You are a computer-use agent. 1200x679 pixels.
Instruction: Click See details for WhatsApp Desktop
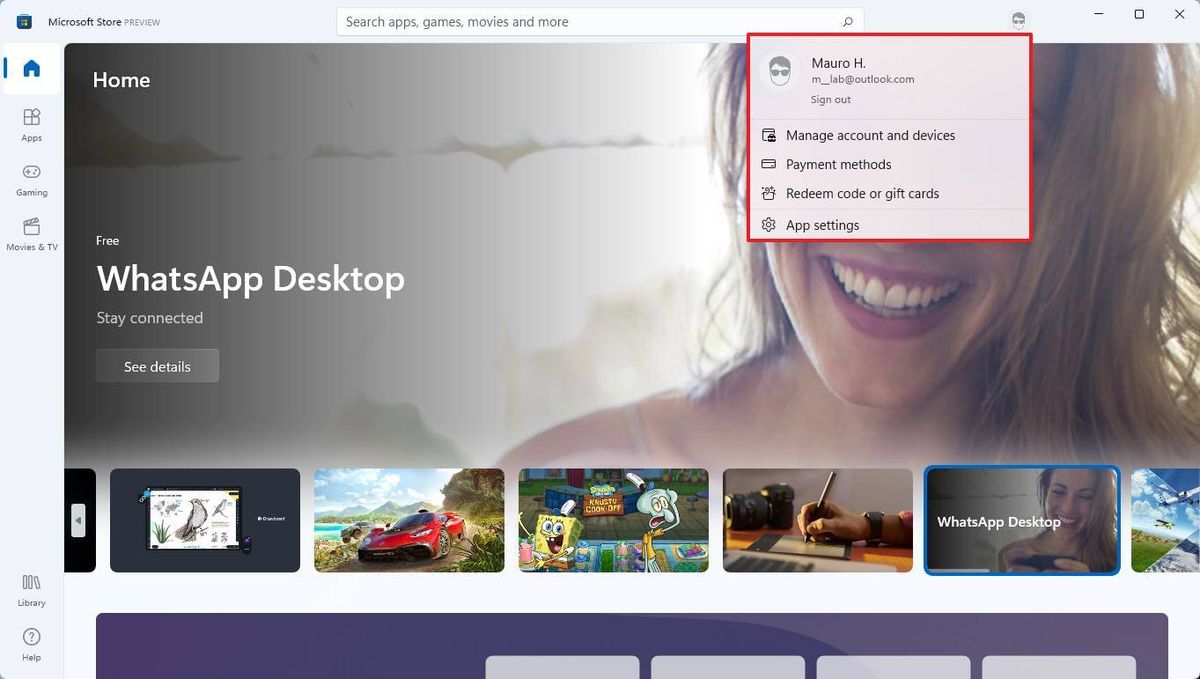click(157, 365)
